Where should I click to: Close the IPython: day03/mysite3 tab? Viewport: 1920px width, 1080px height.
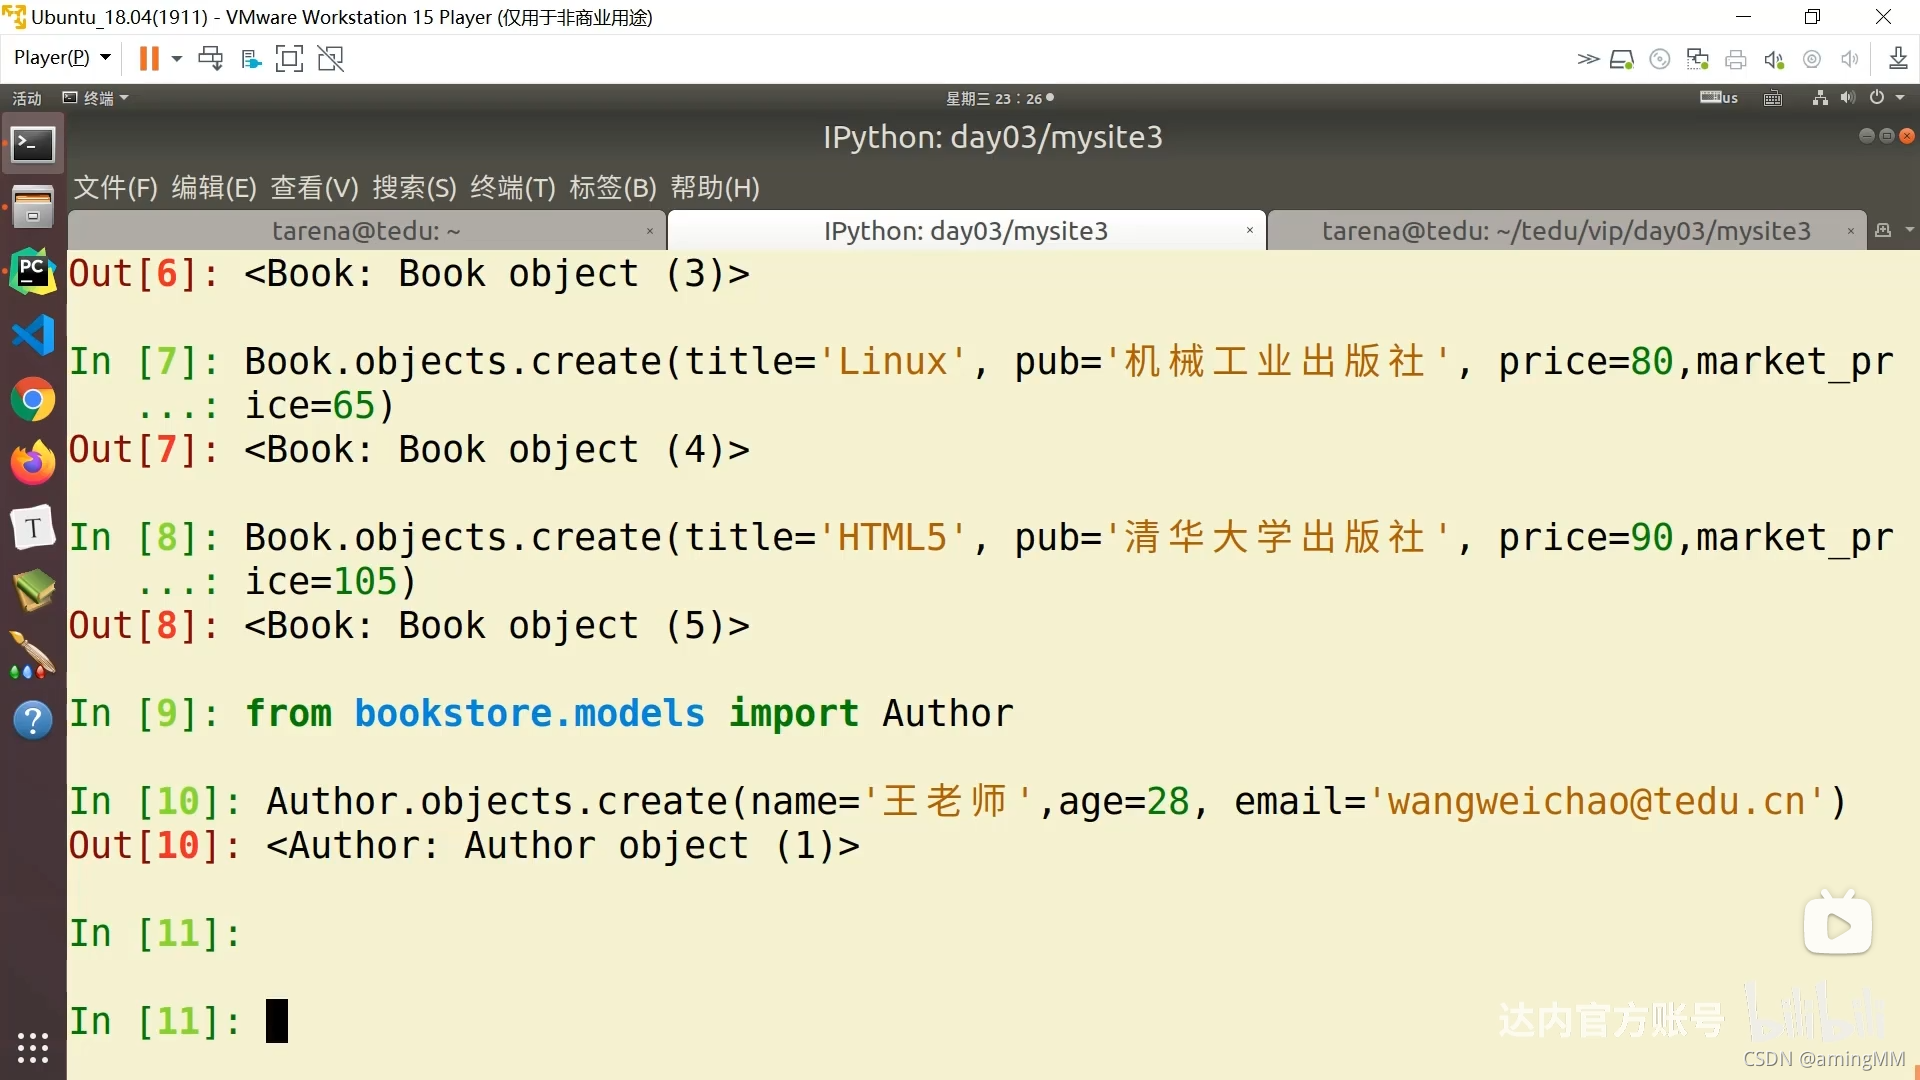pos(1249,231)
